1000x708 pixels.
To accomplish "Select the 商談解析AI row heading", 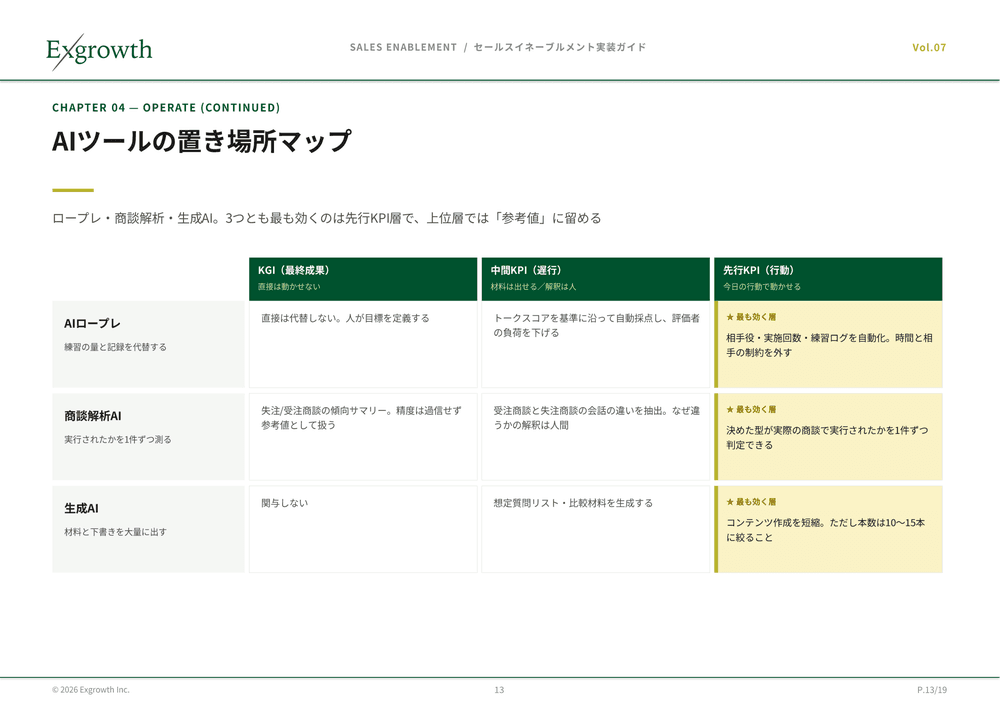I will click(x=92, y=416).
